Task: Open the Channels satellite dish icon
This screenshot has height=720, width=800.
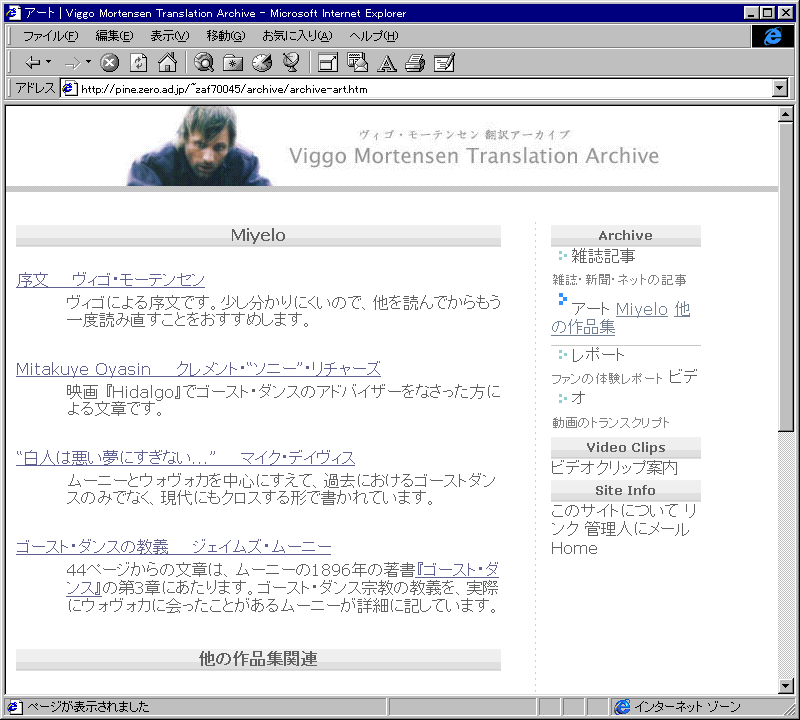Action: [x=291, y=63]
